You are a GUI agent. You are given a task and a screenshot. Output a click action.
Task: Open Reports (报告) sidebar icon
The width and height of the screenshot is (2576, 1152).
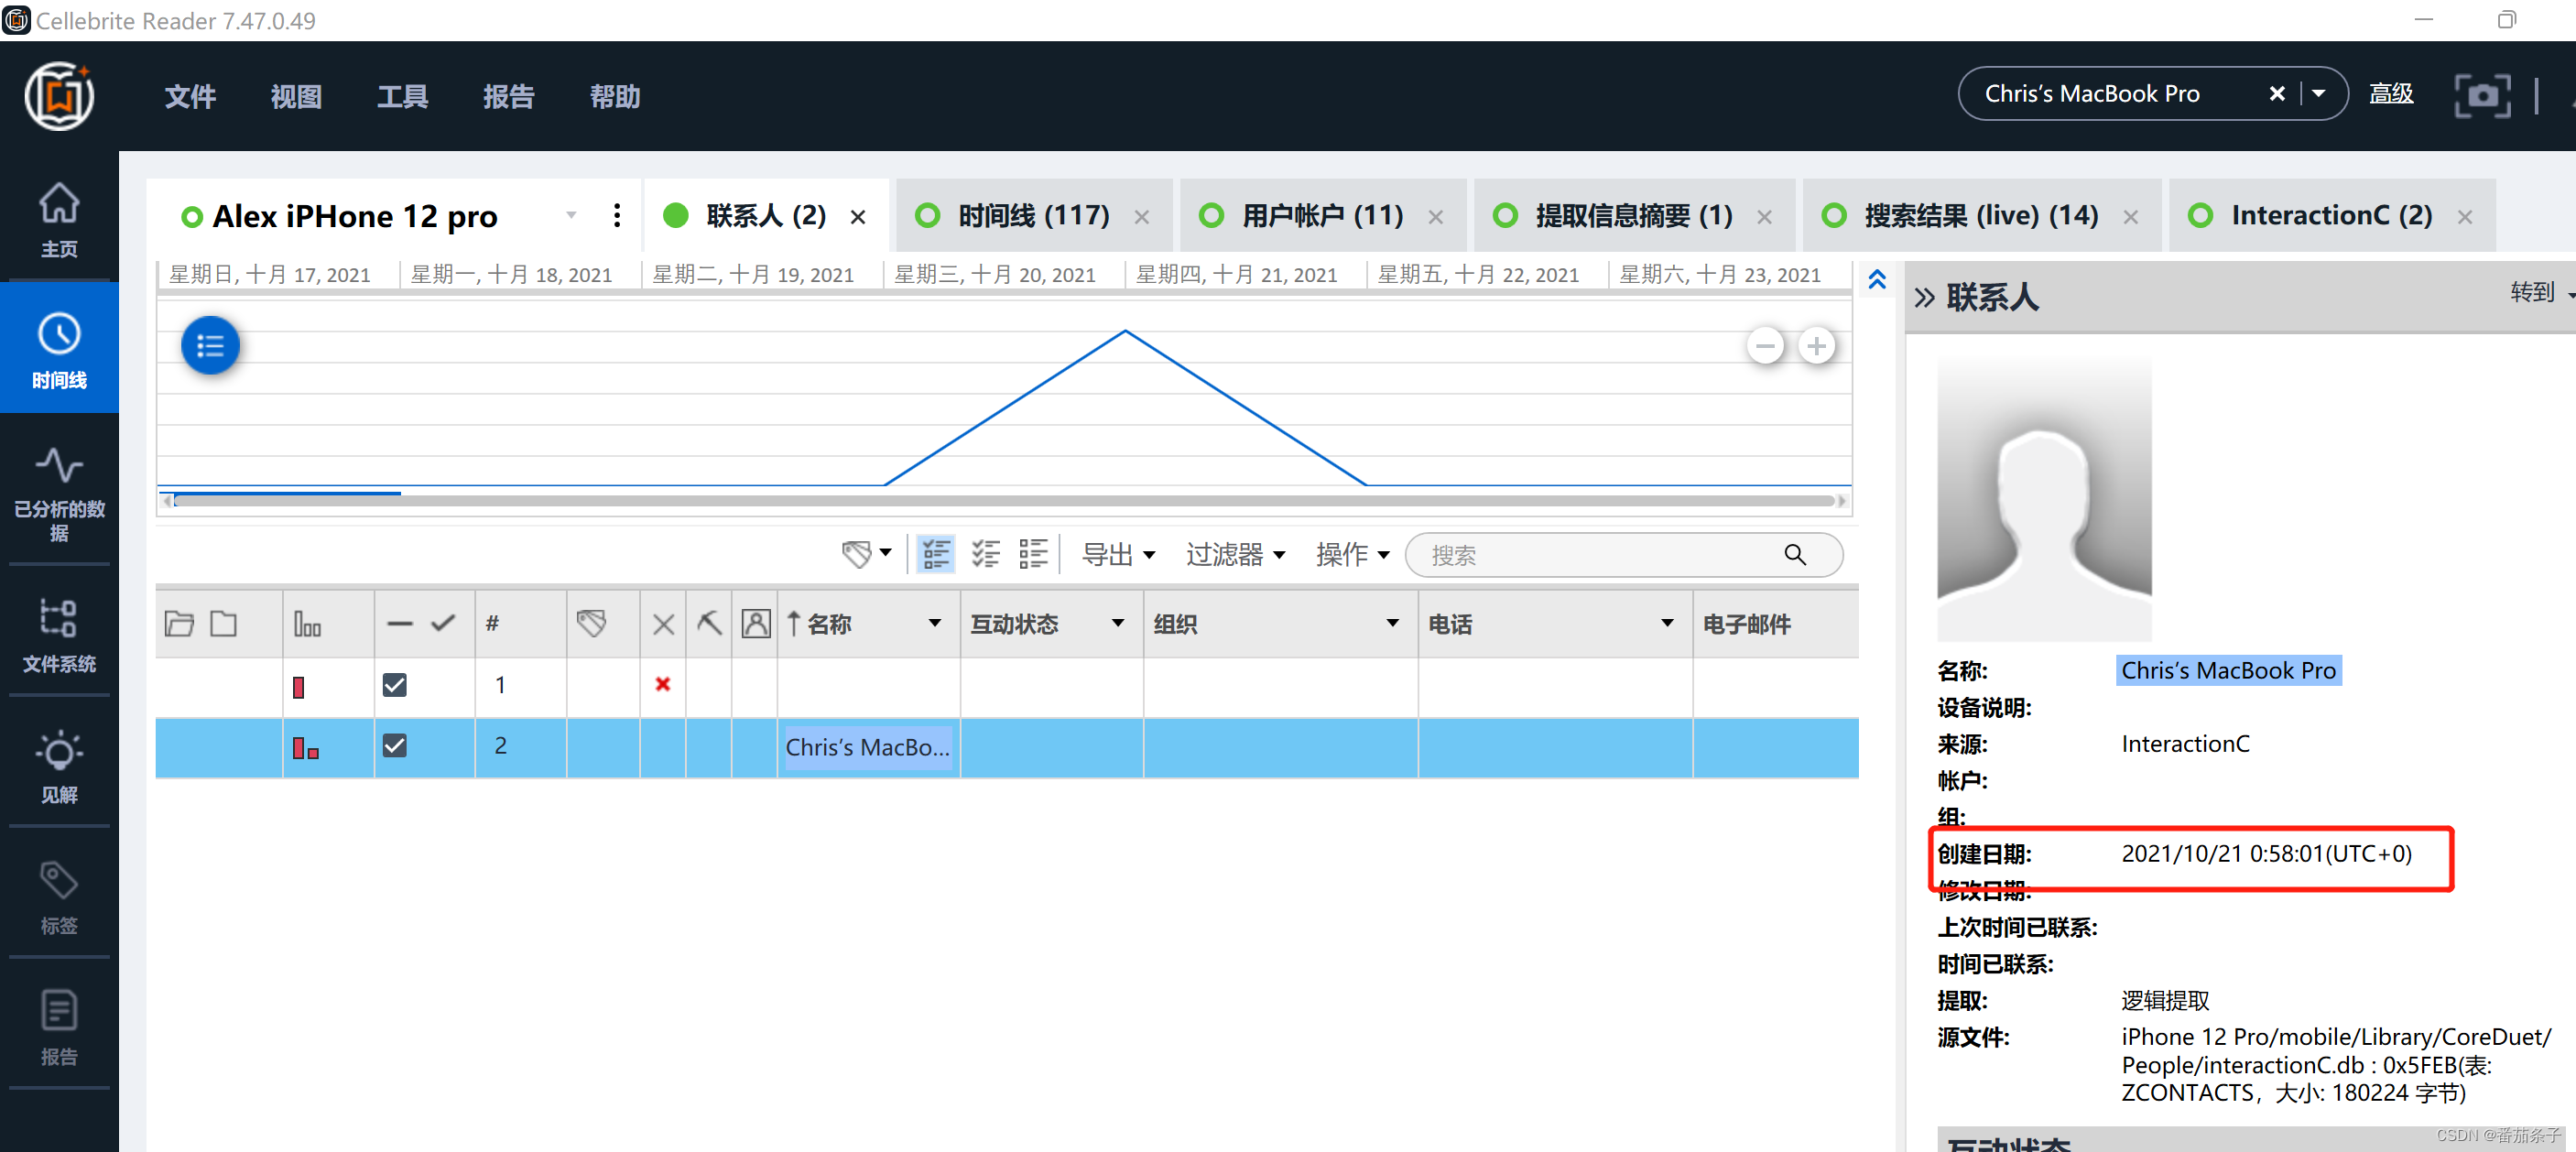tap(59, 1027)
